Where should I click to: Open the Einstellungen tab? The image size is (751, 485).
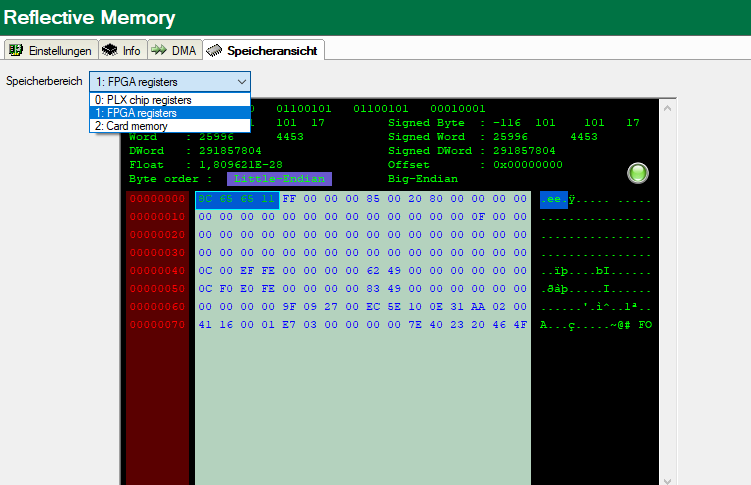51,50
